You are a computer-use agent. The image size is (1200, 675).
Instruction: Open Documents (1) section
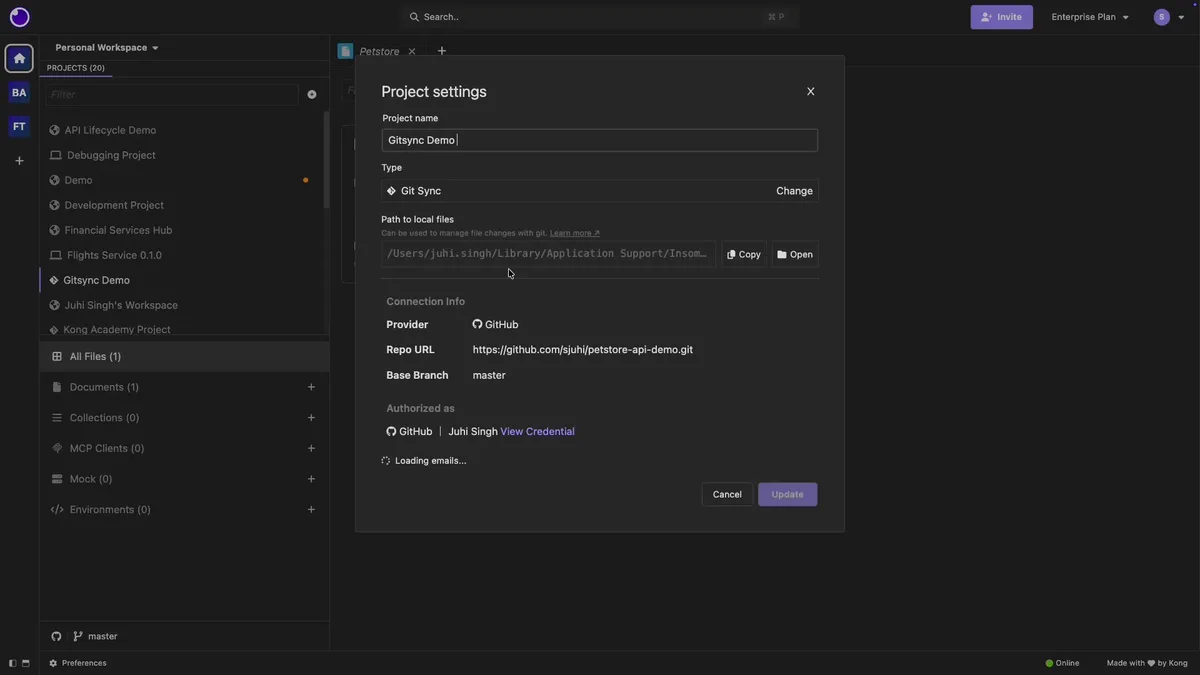104,387
